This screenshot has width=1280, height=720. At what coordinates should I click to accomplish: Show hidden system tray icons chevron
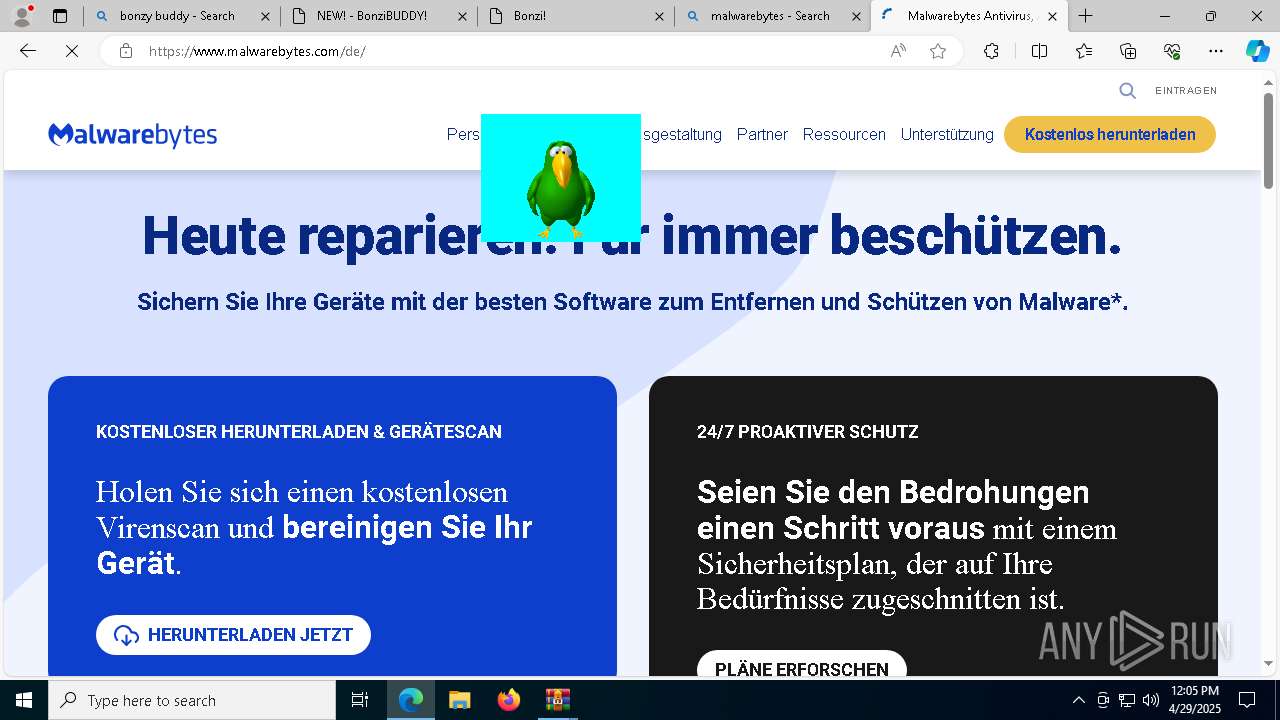[x=1078, y=700]
